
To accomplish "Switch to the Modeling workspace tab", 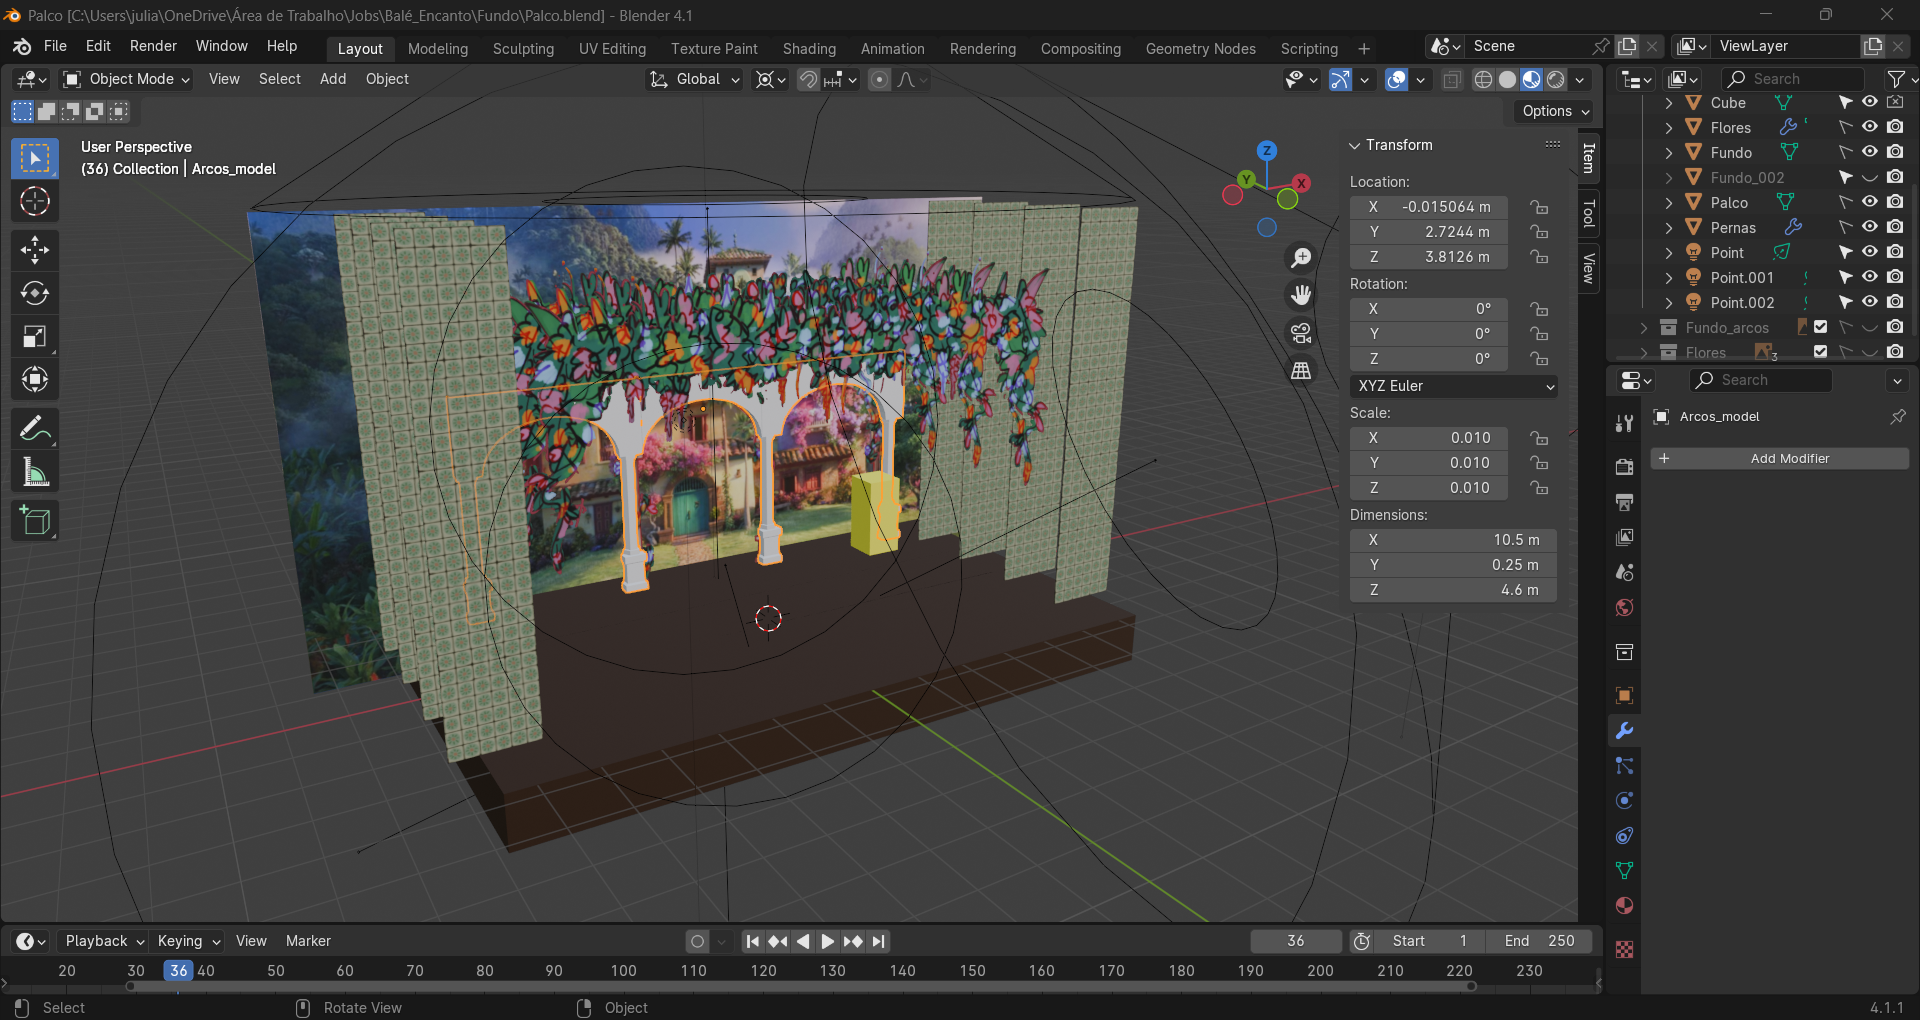I will pos(438,48).
